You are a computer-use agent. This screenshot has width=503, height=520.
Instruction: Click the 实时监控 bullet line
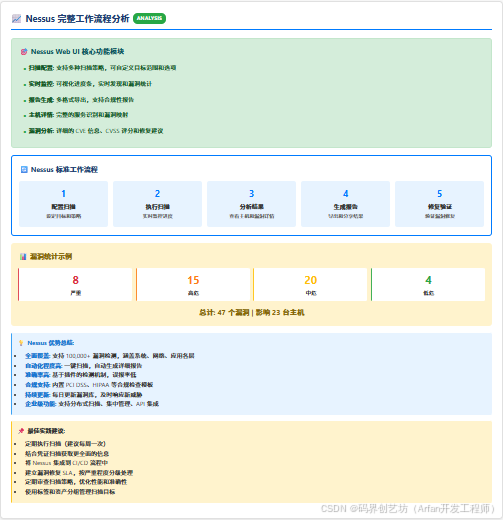click(x=90, y=84)
